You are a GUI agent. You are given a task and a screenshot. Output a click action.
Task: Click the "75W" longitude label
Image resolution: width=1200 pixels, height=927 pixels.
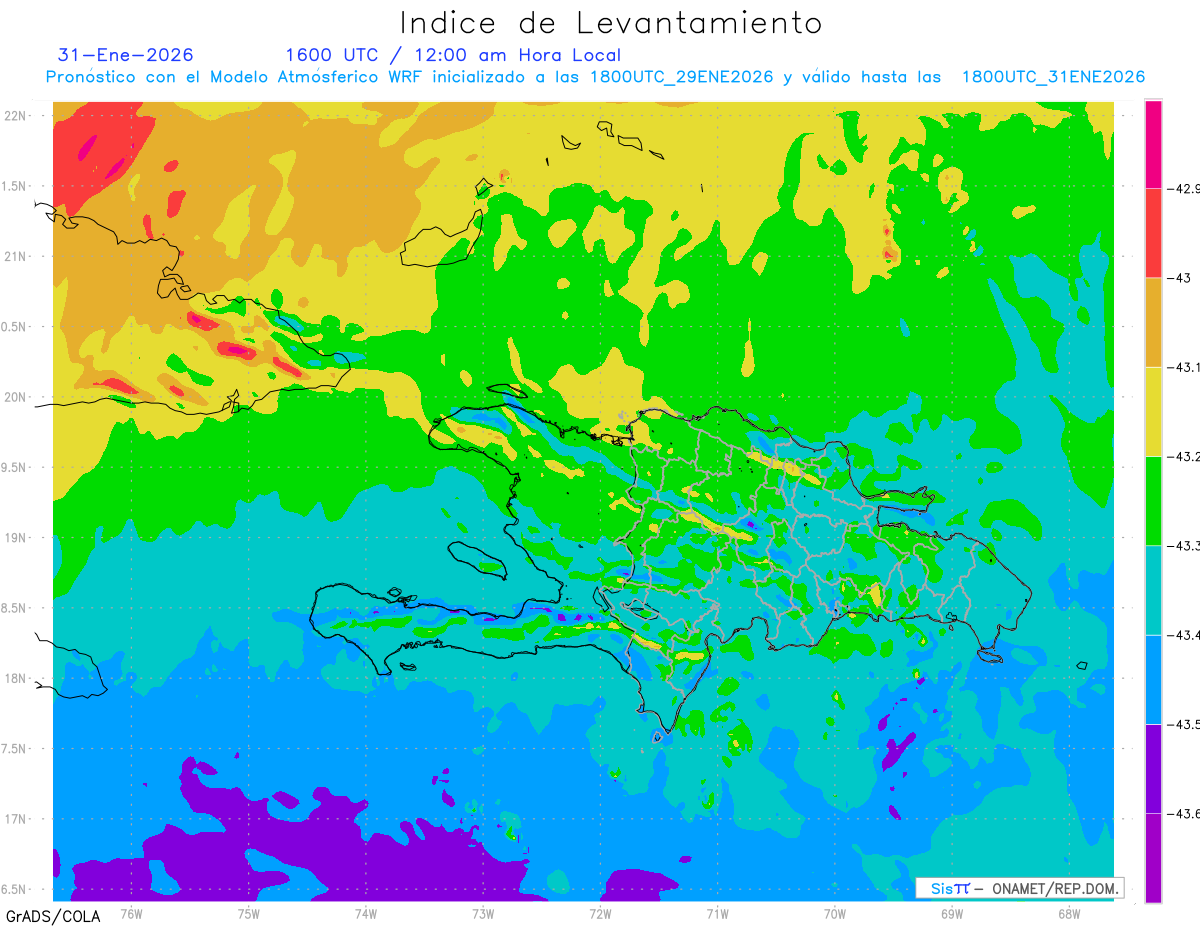tap(248, 913)
